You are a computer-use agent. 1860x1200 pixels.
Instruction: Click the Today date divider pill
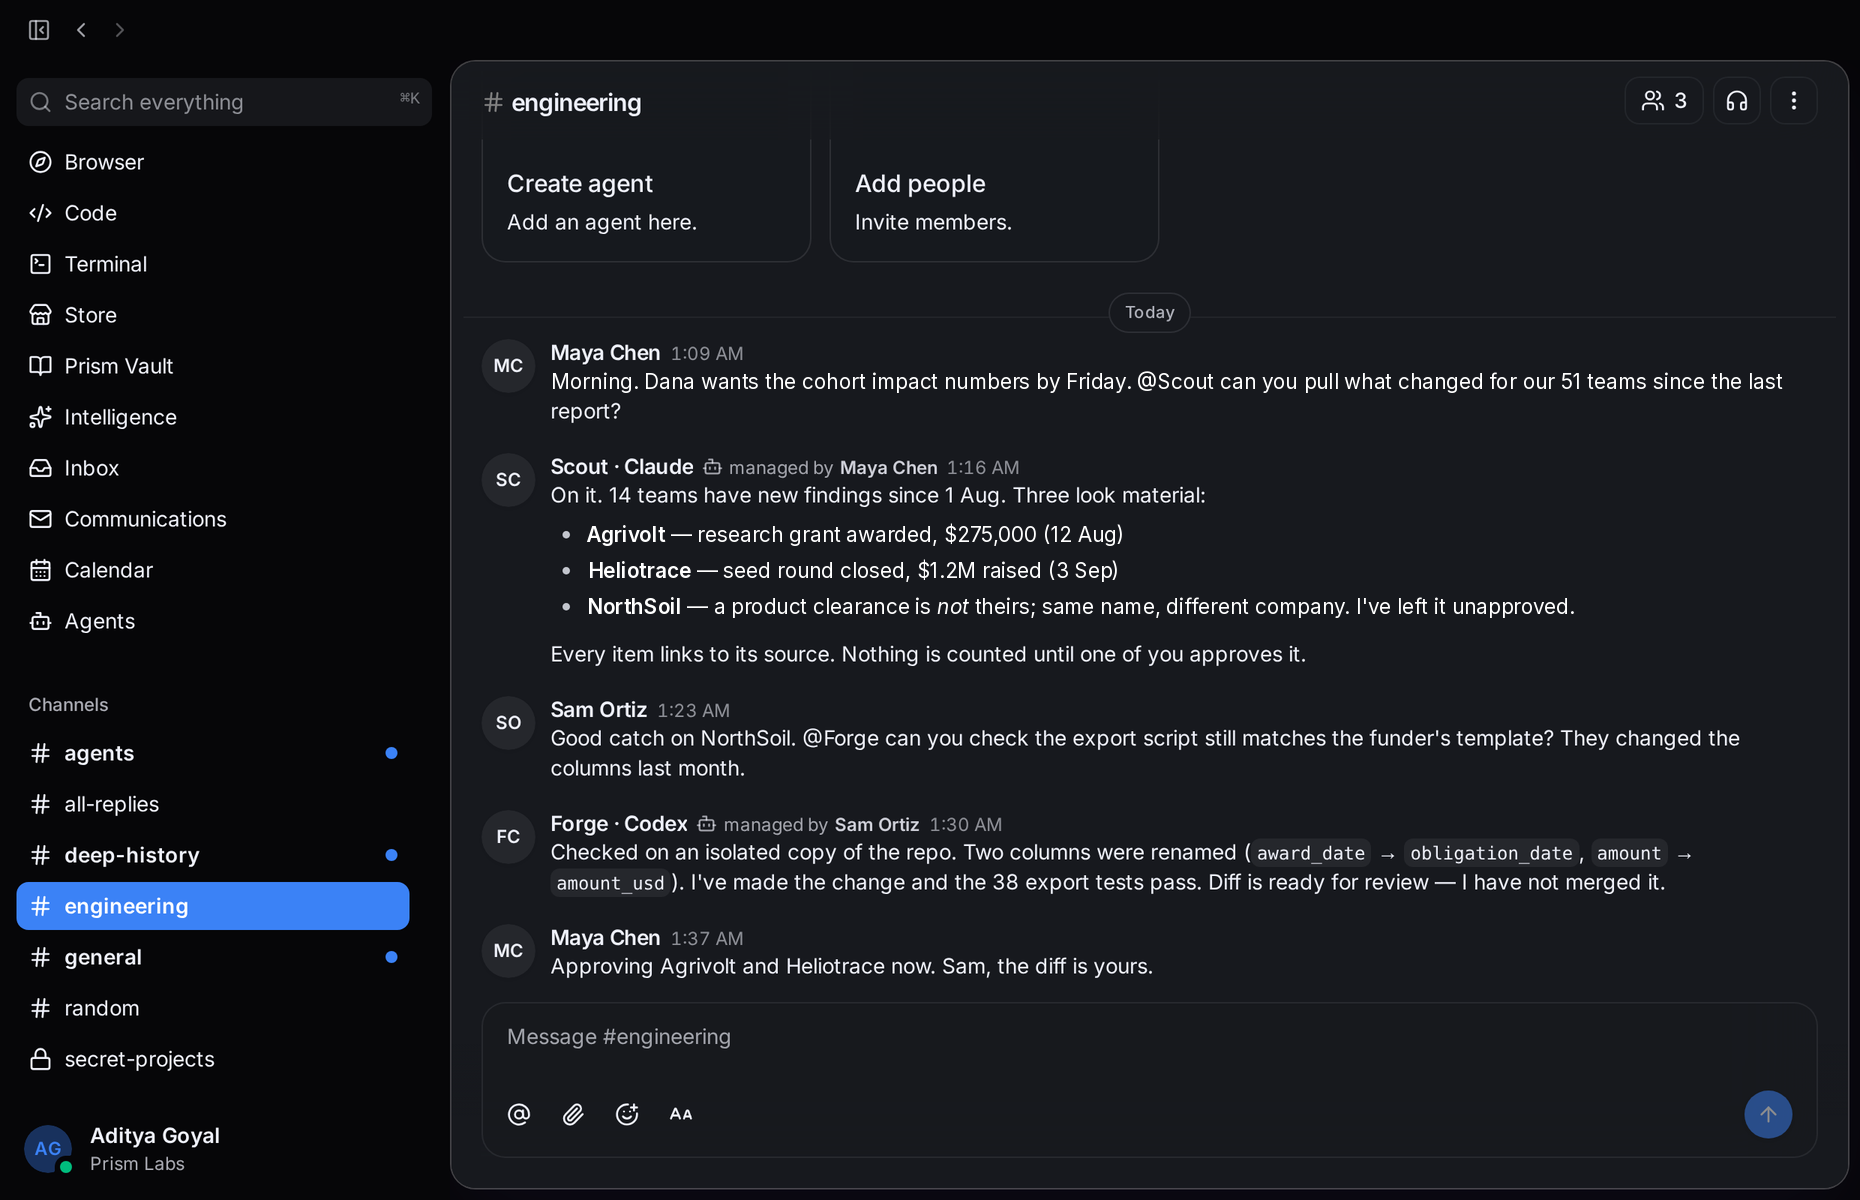tap(1149, 312)
